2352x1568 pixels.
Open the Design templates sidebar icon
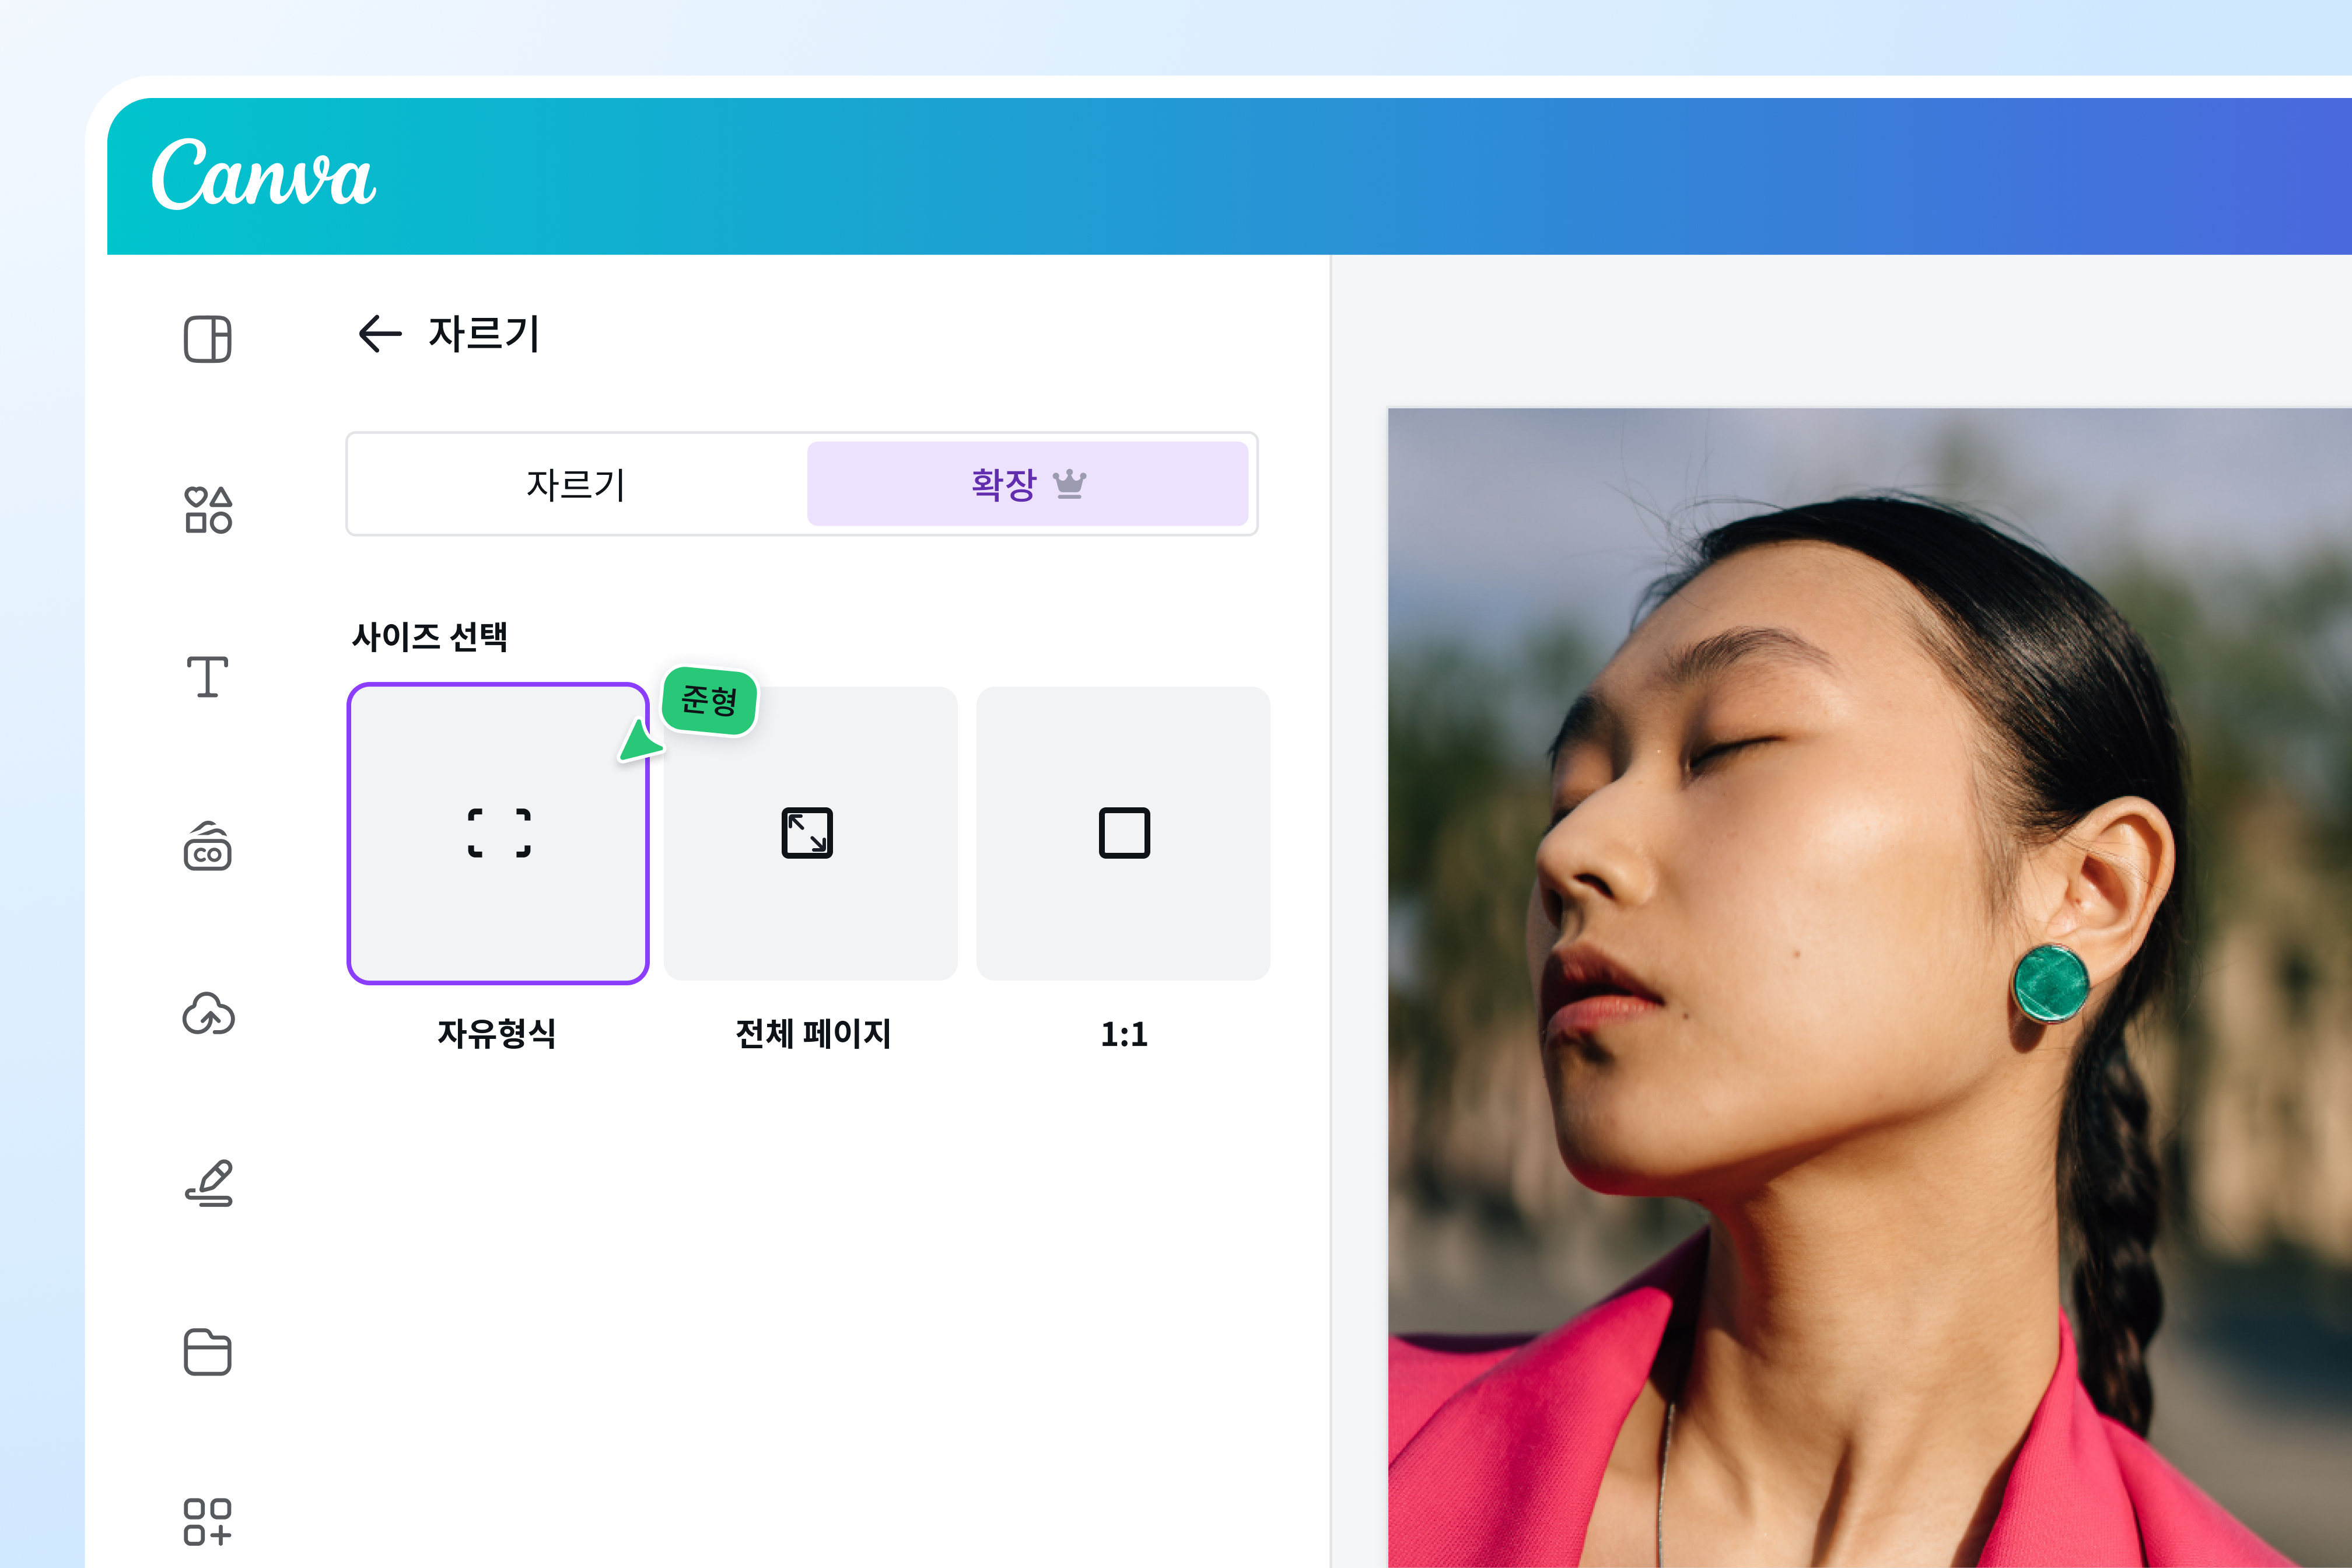pyautogui.click(x=208, y=339)
